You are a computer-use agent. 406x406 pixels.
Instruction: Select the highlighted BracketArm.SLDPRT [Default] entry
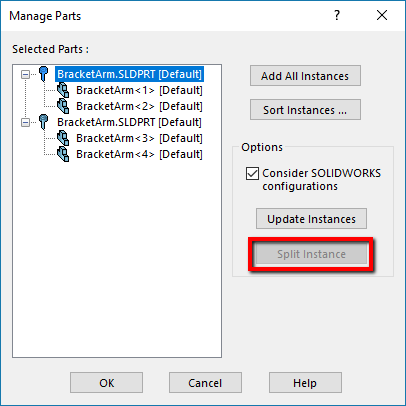pos(129,74)
